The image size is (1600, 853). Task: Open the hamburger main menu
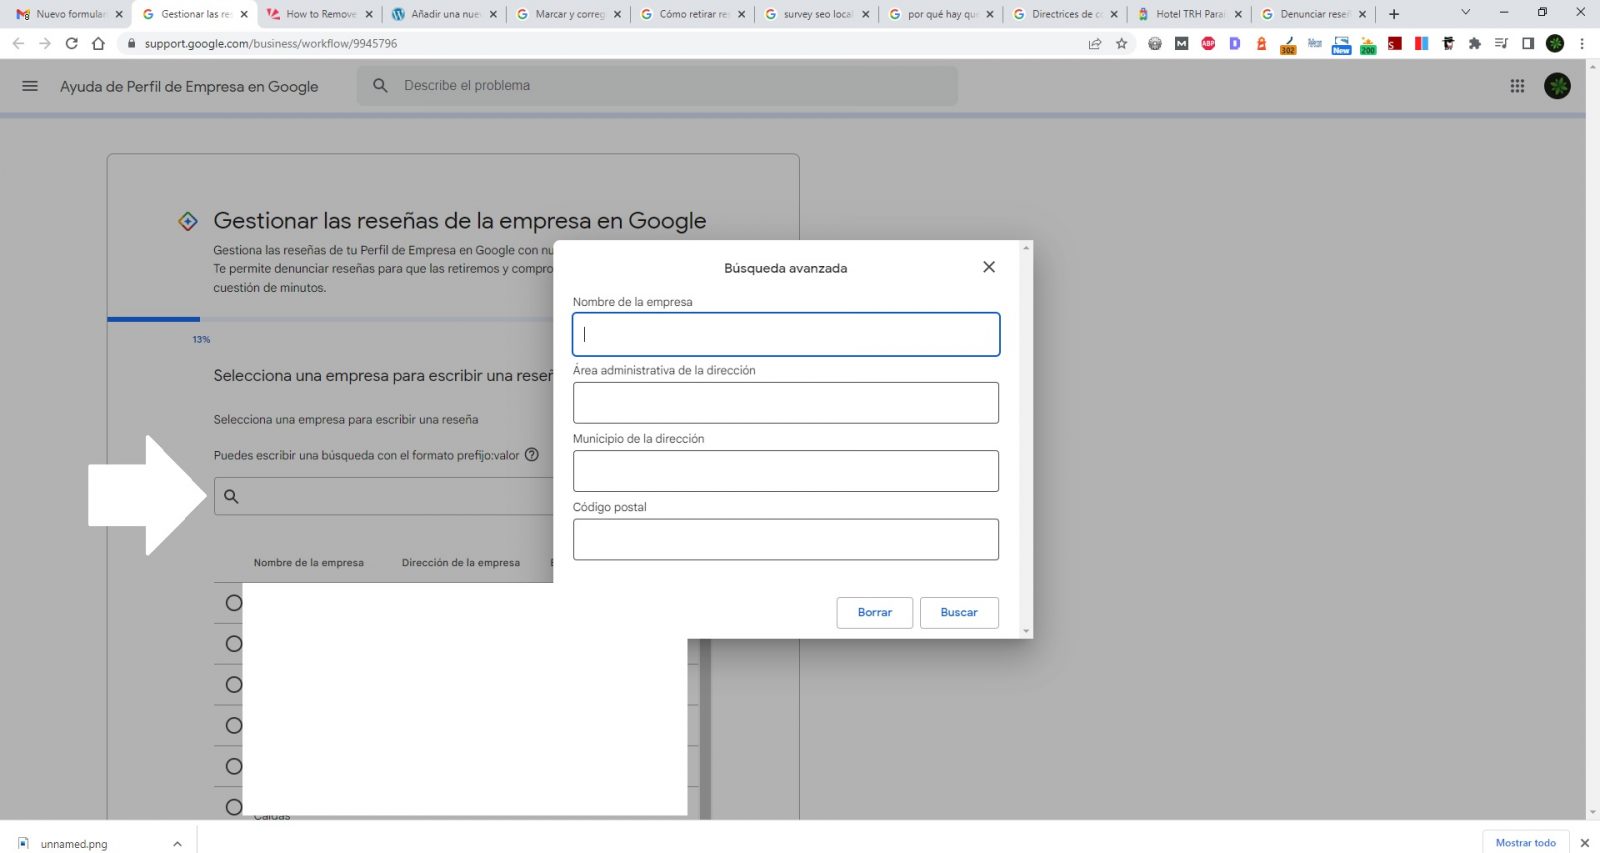(30, 86)
